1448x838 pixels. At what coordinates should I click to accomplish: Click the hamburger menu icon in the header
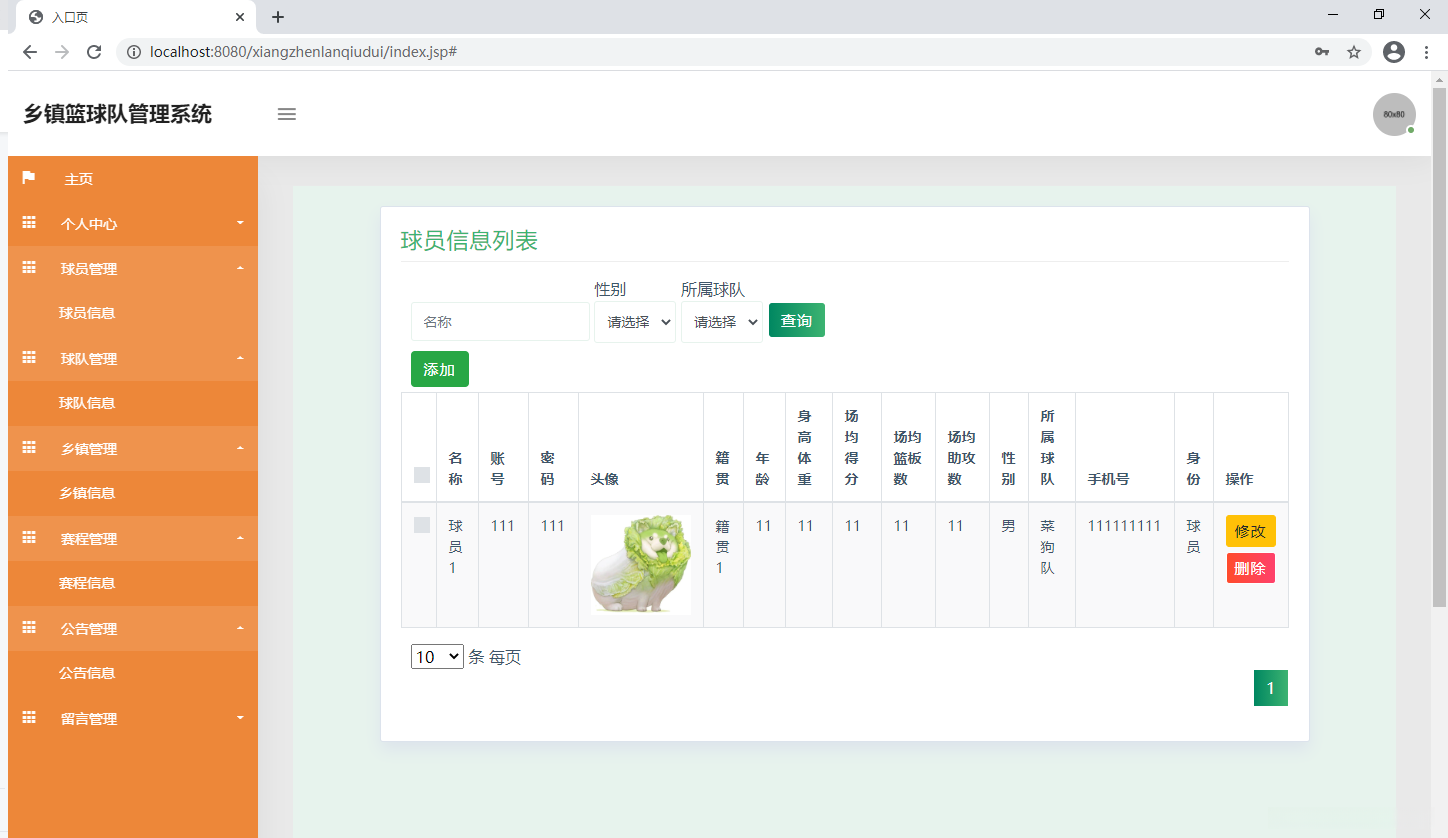[287, 114]
